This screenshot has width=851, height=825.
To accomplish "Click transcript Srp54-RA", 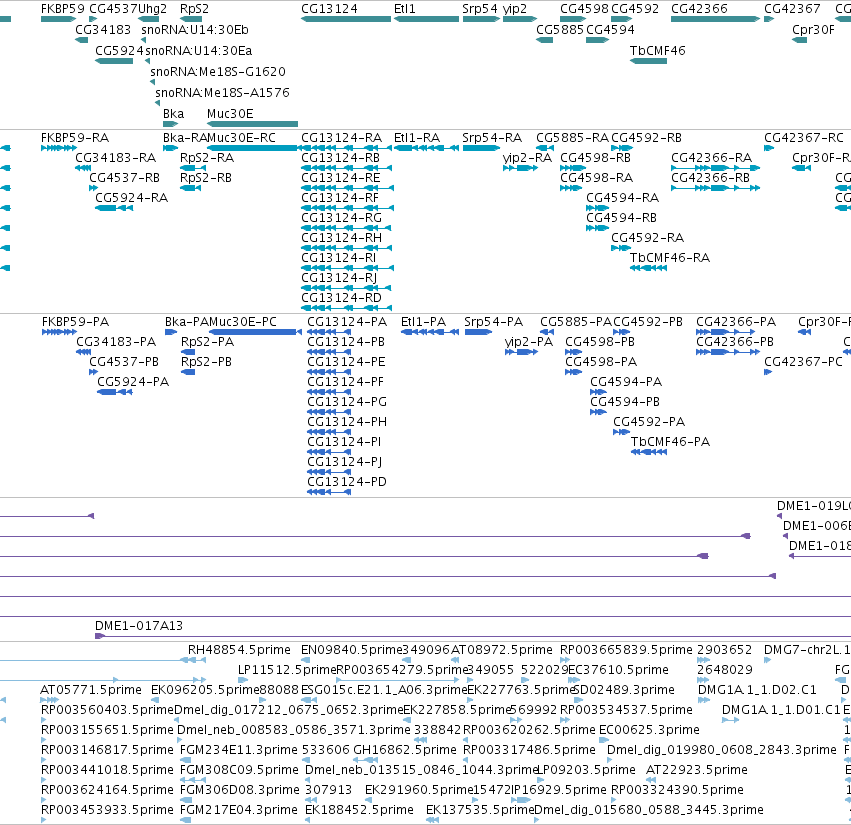I will pyautogui.click(x=492, y=138).
